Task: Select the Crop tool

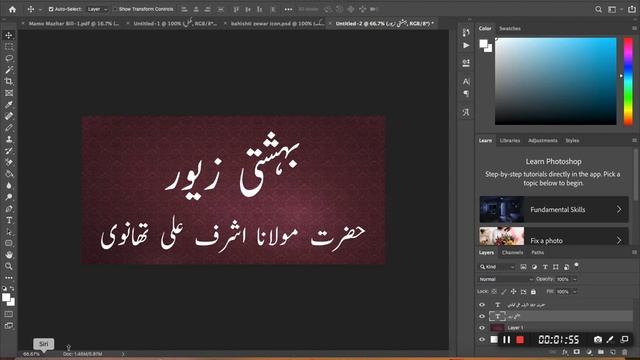Action: [9, 81]
